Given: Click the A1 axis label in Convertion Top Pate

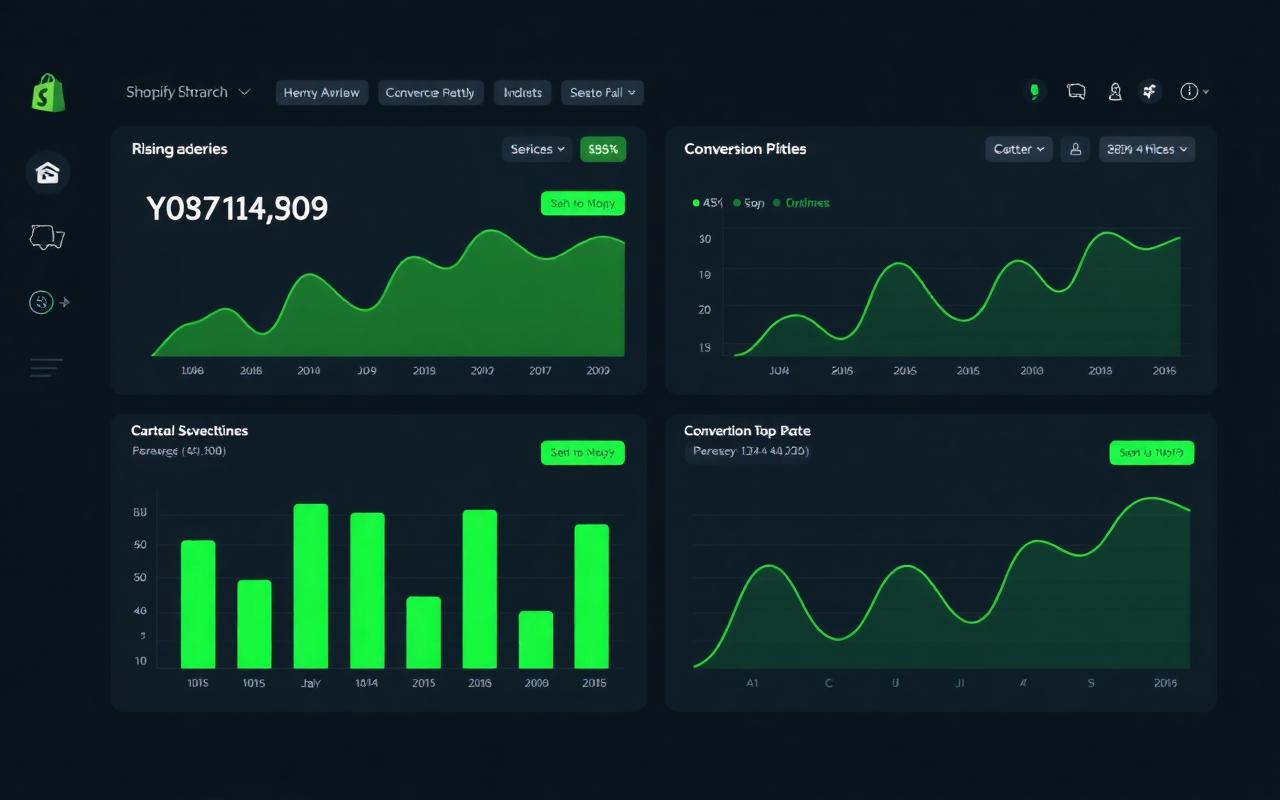Looking at the screenshot, I should point(752,684).
